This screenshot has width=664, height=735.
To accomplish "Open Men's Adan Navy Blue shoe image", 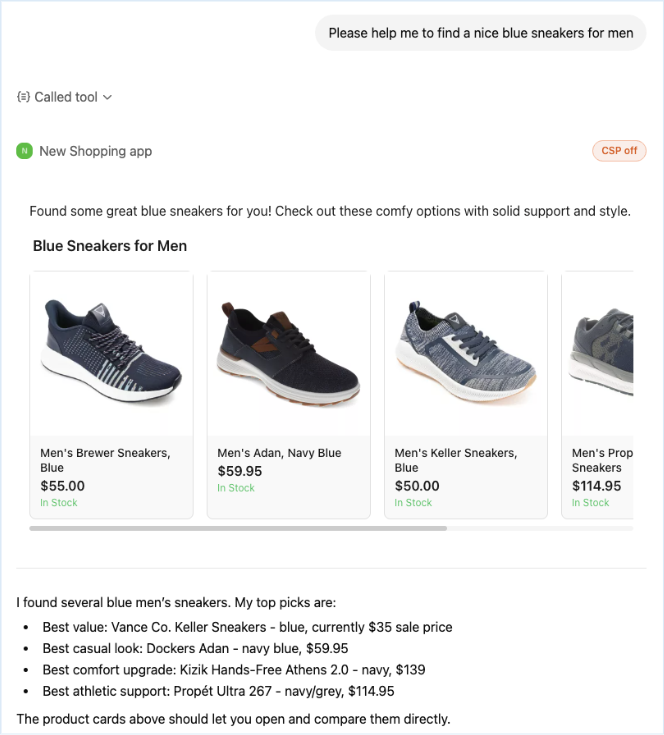I will pos(289,354).
